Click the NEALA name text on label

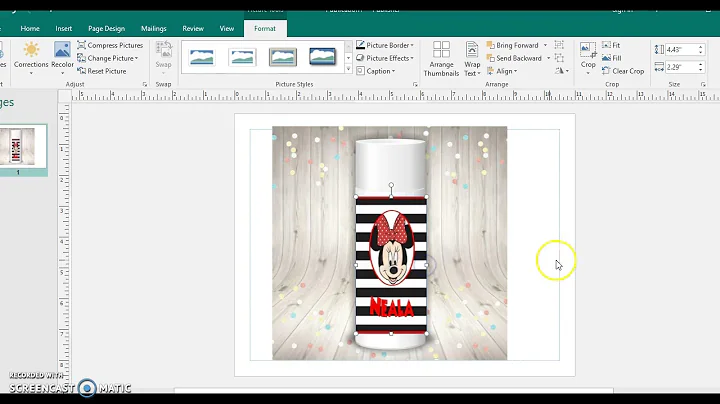391,308
